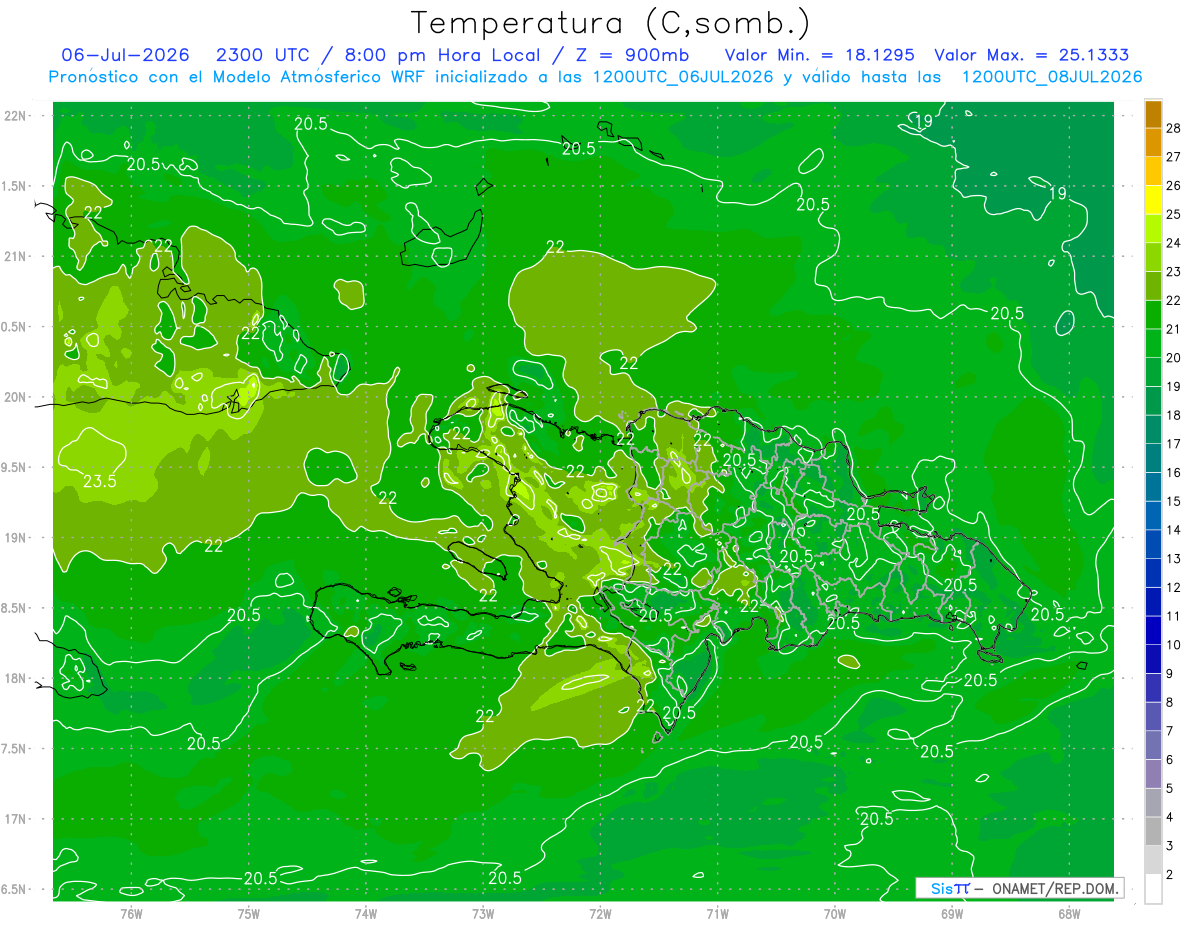1200x927 pixels.
Task: Click '2300 UTC' time in header
Action: click(263, 55)
